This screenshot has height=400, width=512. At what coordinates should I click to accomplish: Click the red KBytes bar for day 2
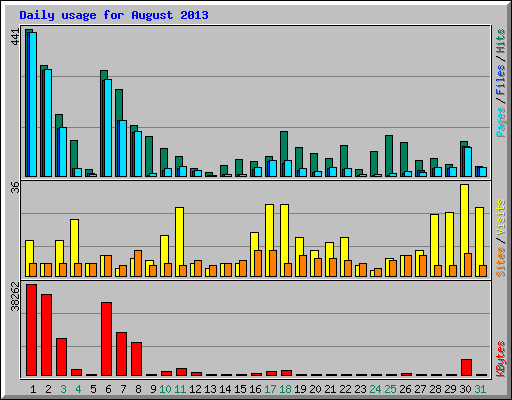[x=46, y=335]
